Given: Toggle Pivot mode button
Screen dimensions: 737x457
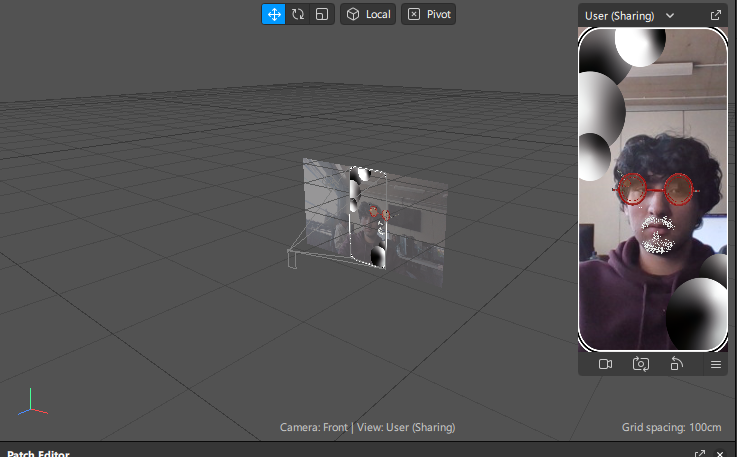Looking at the screenshot, I should (428, 14).
